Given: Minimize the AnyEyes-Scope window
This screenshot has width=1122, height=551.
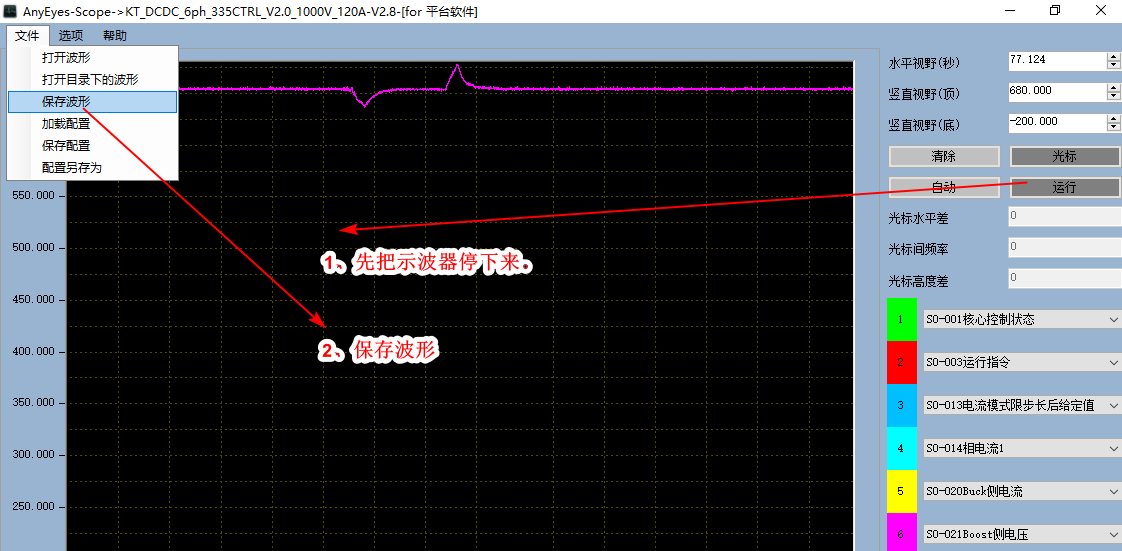Looking at the screenshot, I should 1009,11.
